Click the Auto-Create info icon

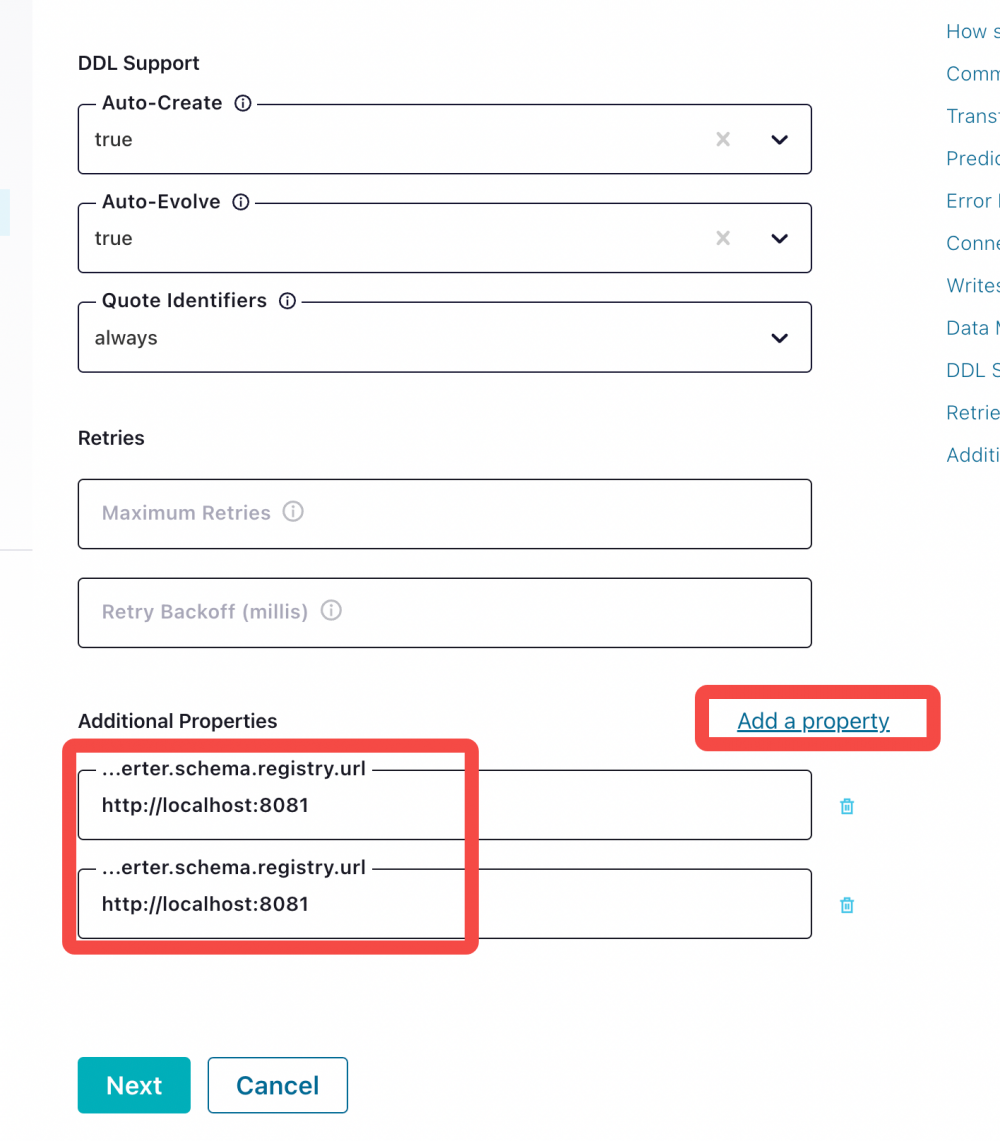tap(242, 103)
